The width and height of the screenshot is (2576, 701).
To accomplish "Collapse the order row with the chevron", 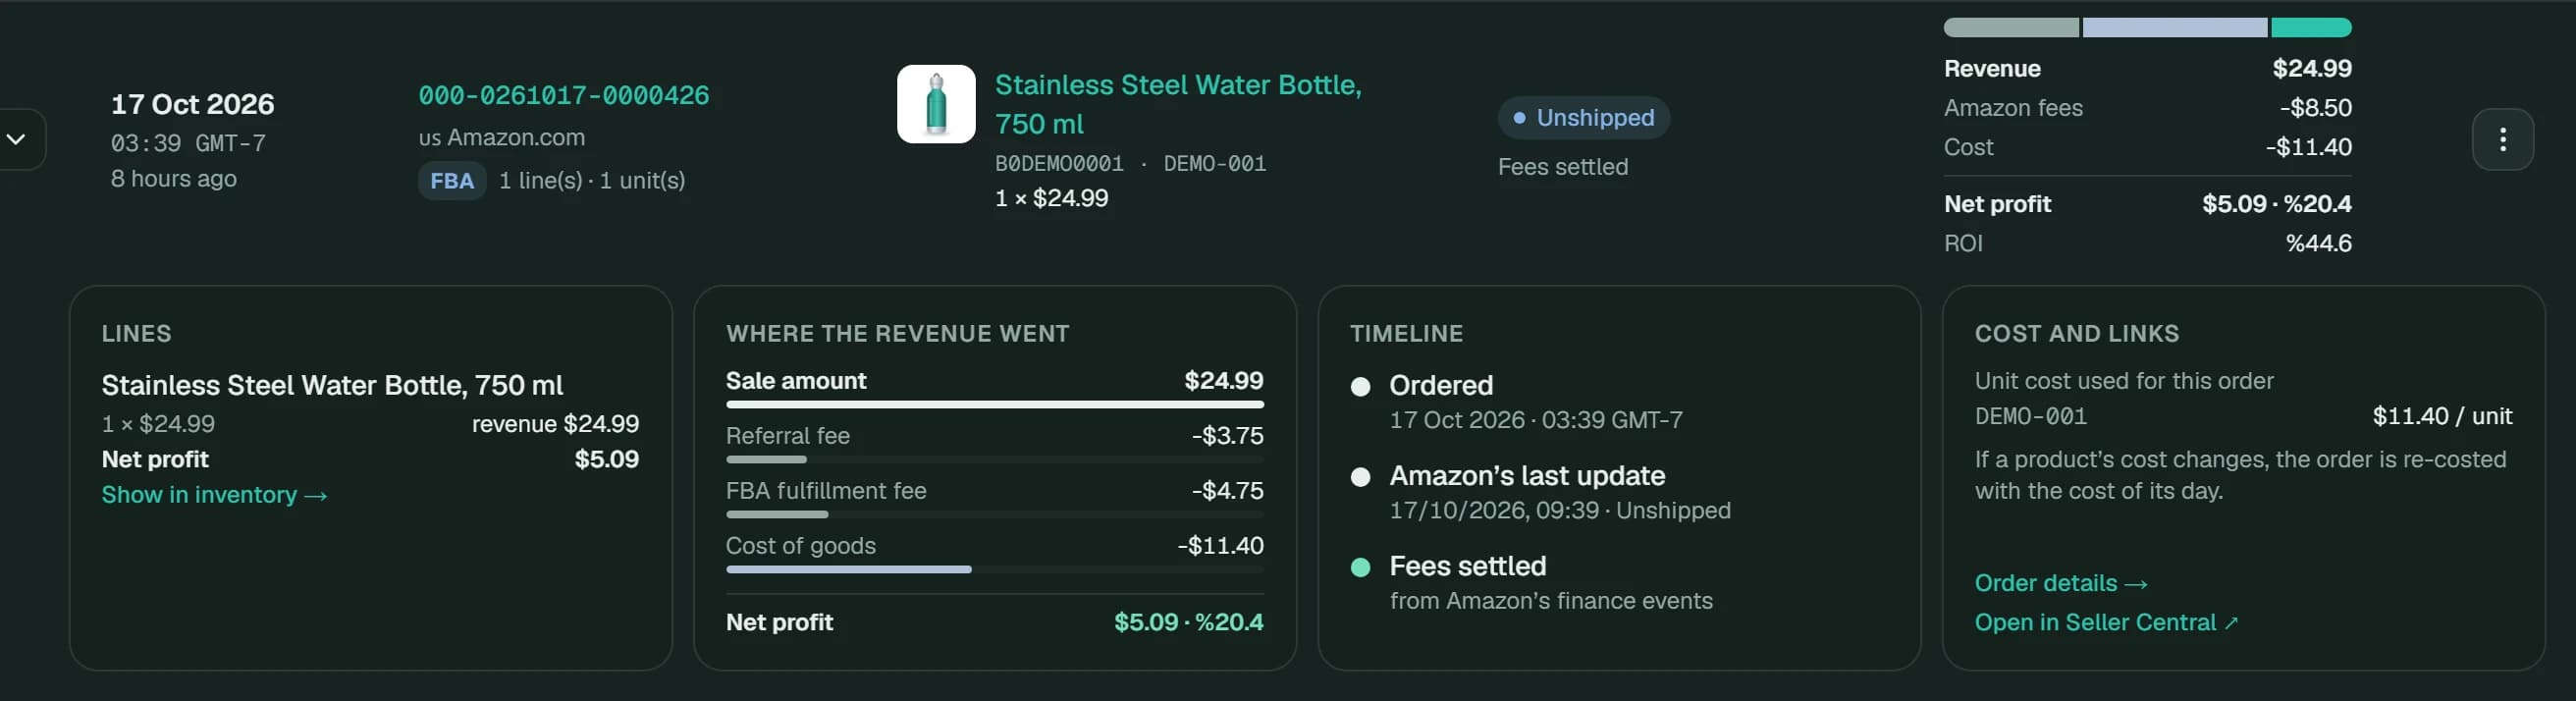I will tap(17, 139).
